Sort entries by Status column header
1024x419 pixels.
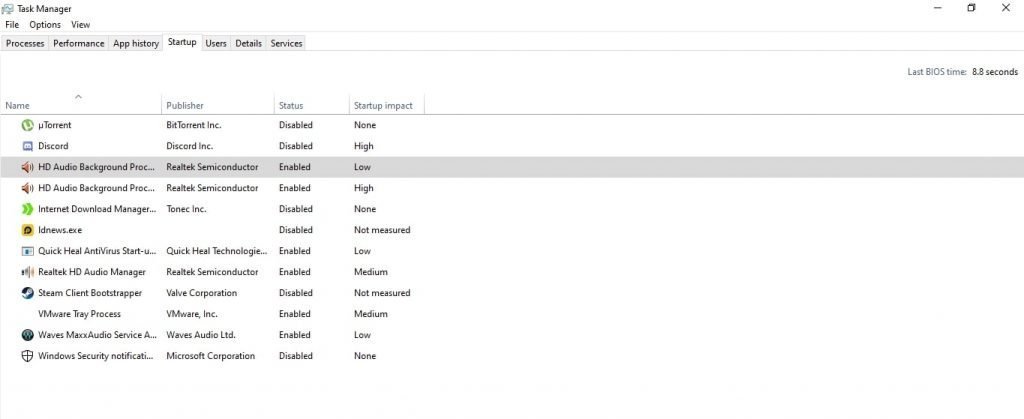point(291,105)
